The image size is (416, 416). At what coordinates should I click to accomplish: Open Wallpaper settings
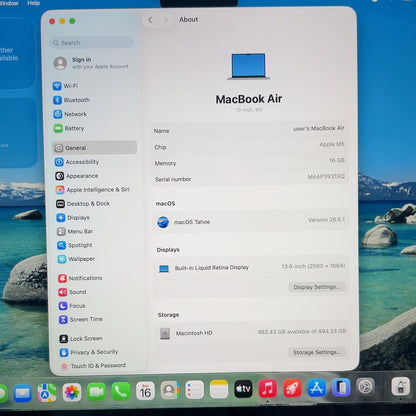pyautogui.click(x=76, y=259)
